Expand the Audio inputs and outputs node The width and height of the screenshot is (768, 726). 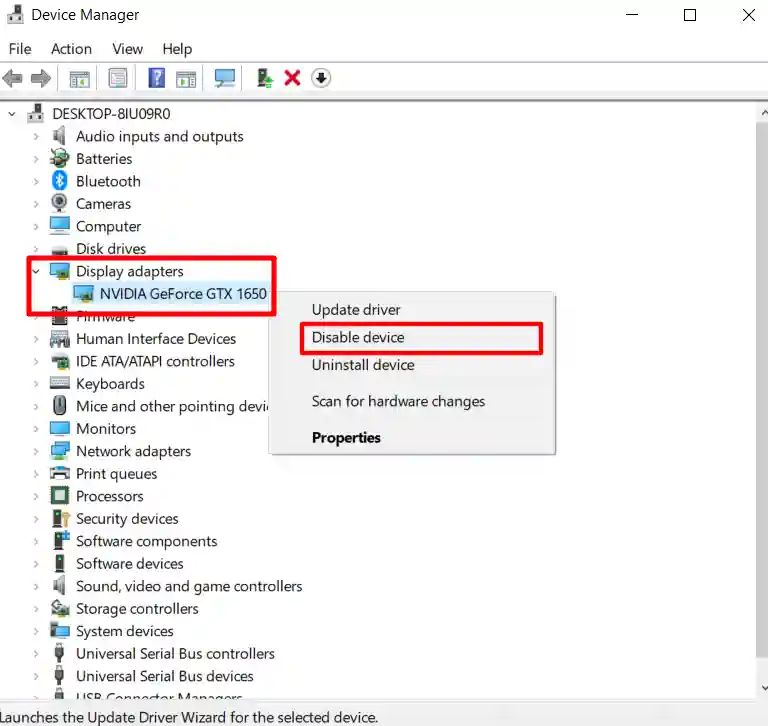pos(36,137)
